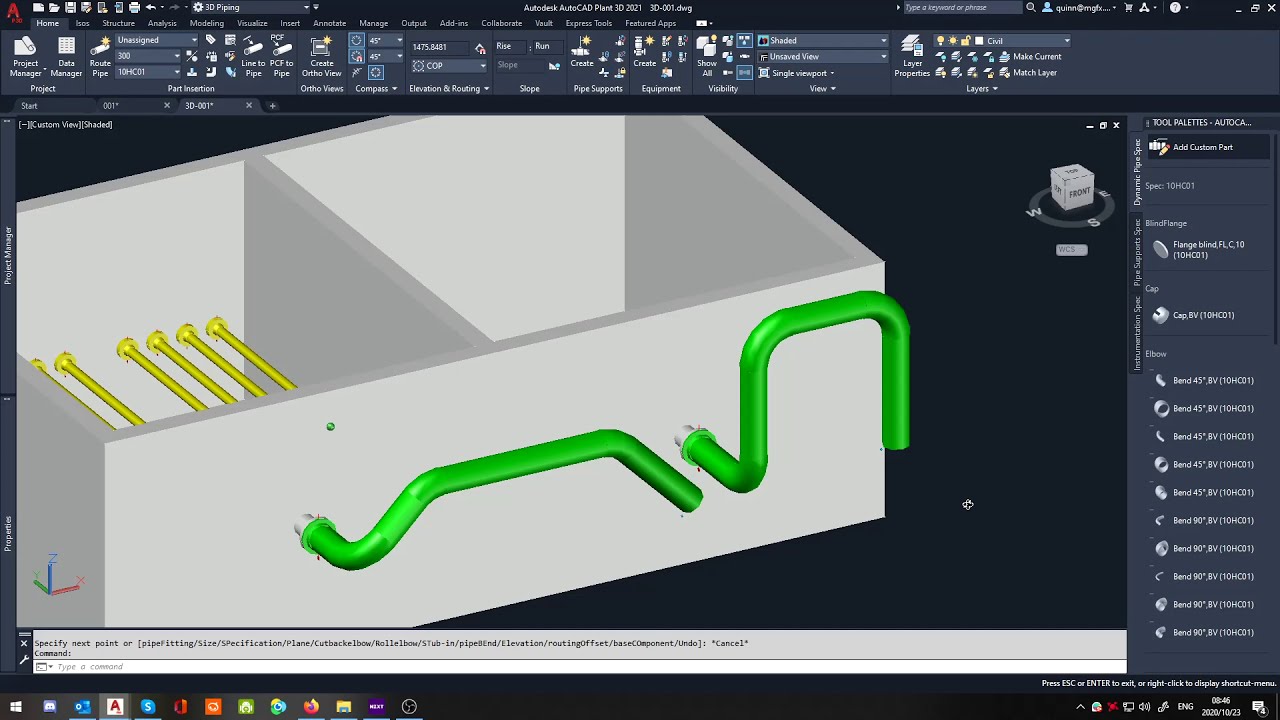Run the Line to Pipe tool
The image size is (1280, 720).
[253, 57]
